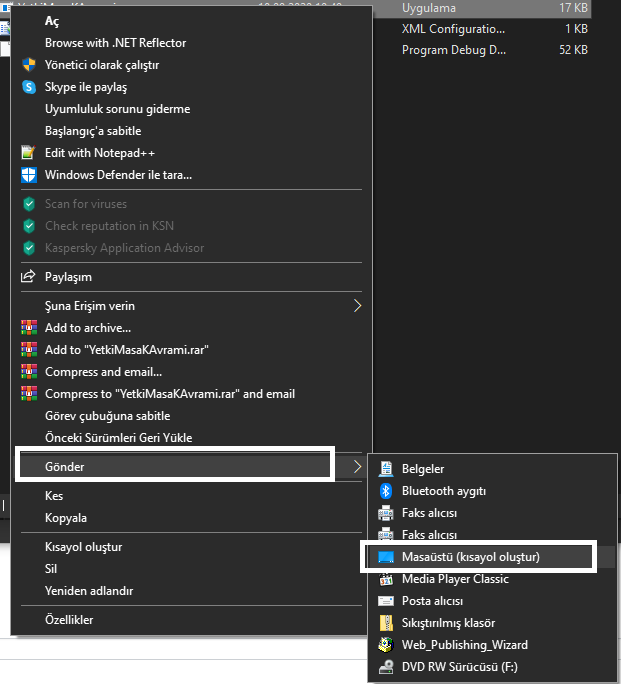Screen dimensions: 621x684
Task: Select Compress to "YetkiMasaKAvrami.rar" and email
Action: click(x=170, y=393)
